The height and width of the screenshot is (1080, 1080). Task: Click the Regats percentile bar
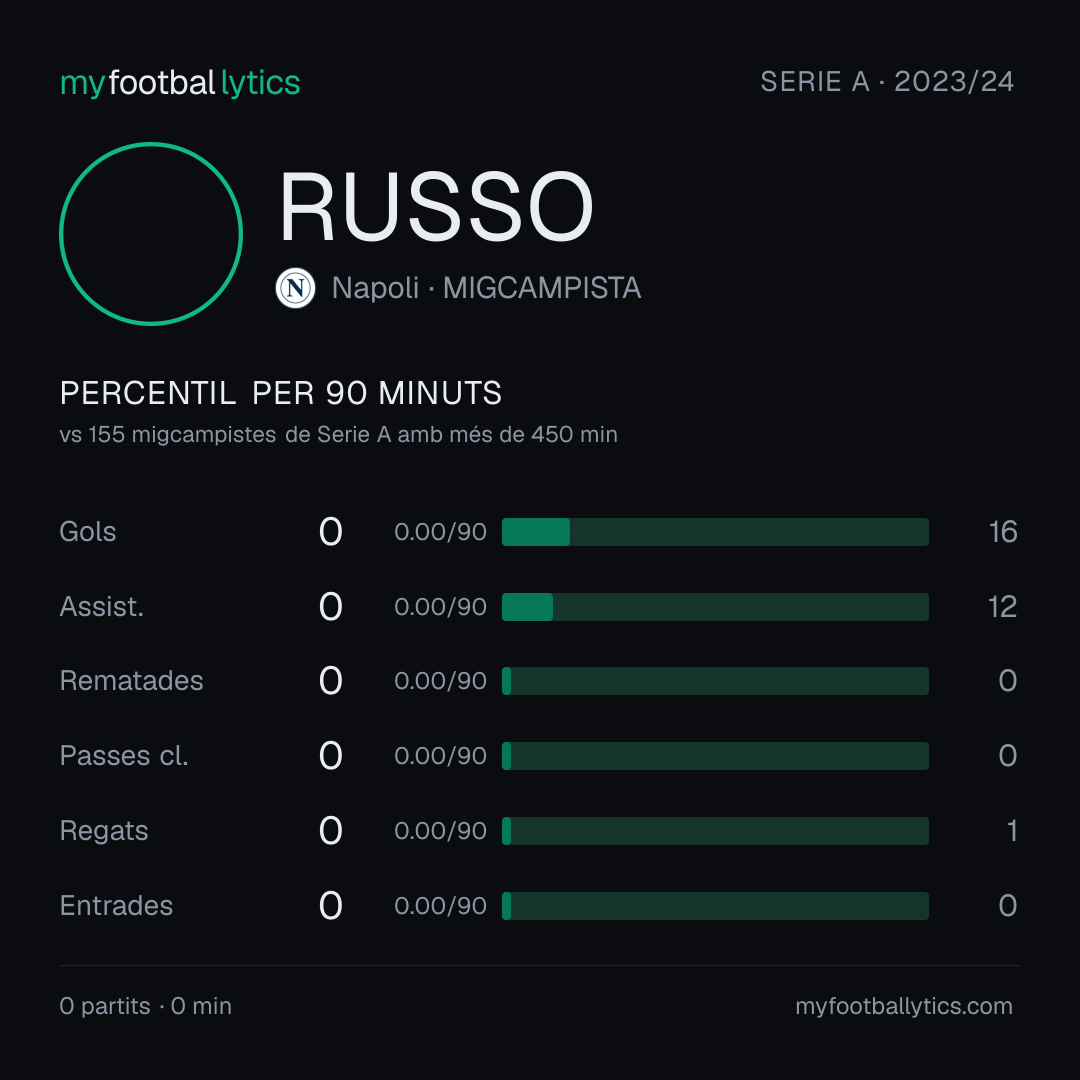click(715, 831)
